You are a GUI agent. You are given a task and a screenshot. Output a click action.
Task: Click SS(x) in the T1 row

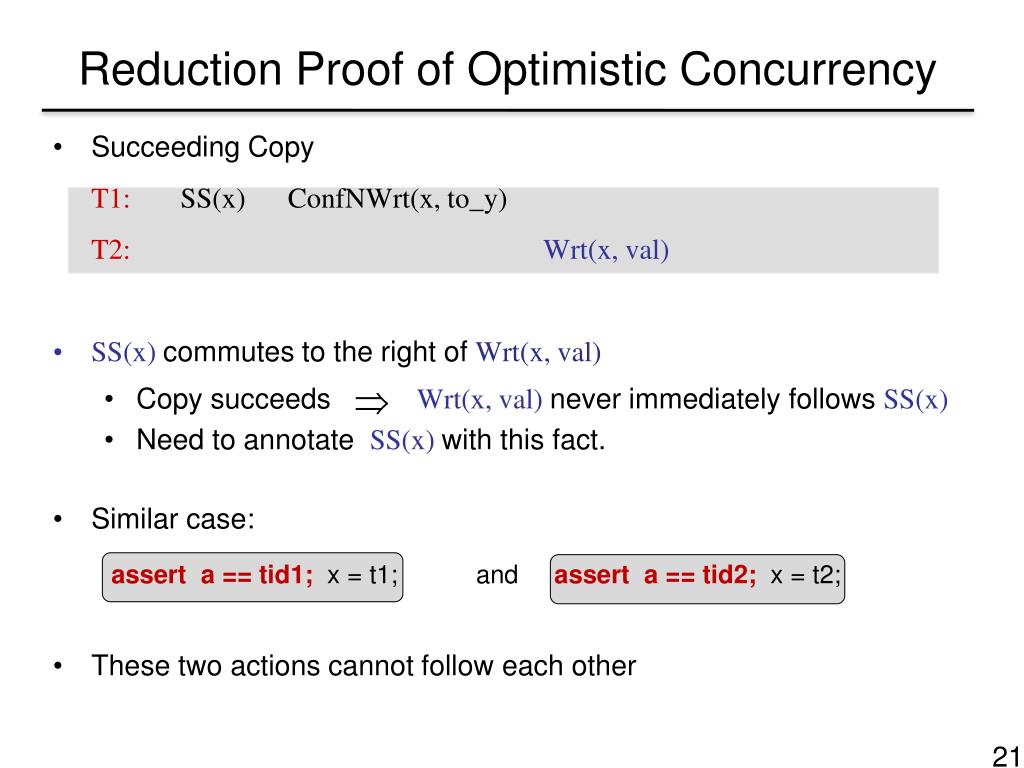(213, 199)
